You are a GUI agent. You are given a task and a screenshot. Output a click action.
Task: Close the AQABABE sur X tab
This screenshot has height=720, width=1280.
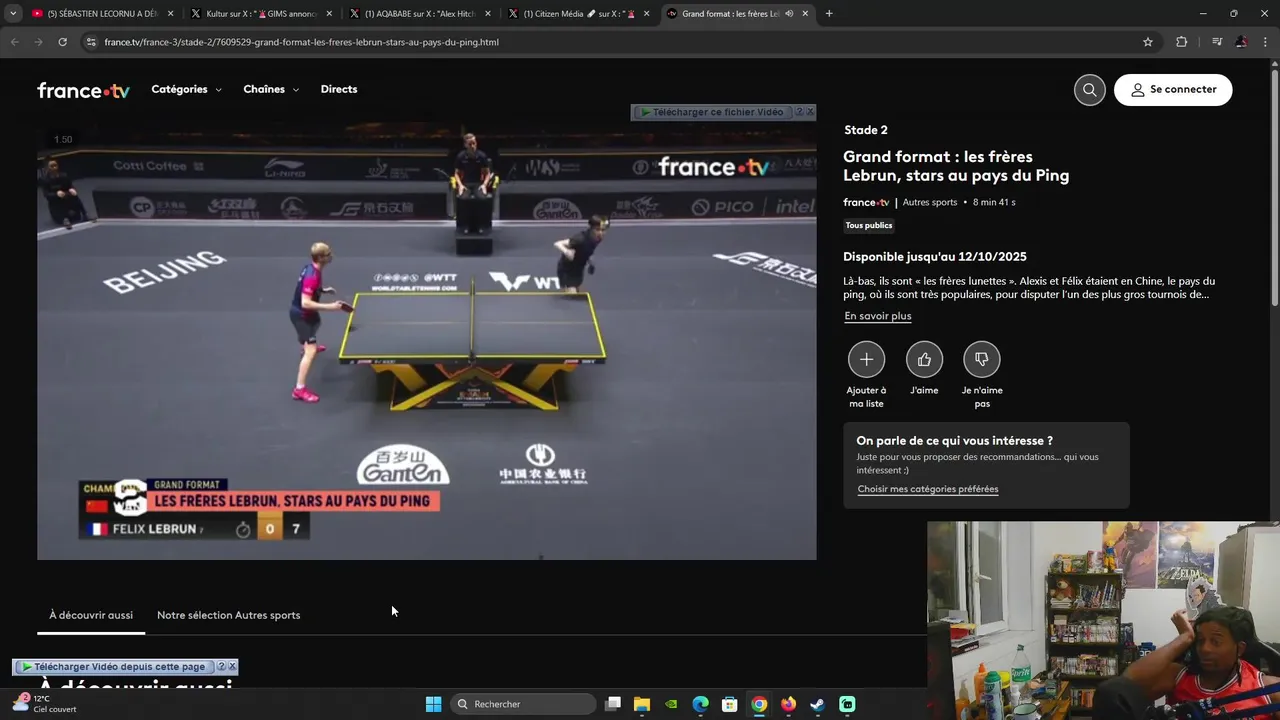(488, 14)
